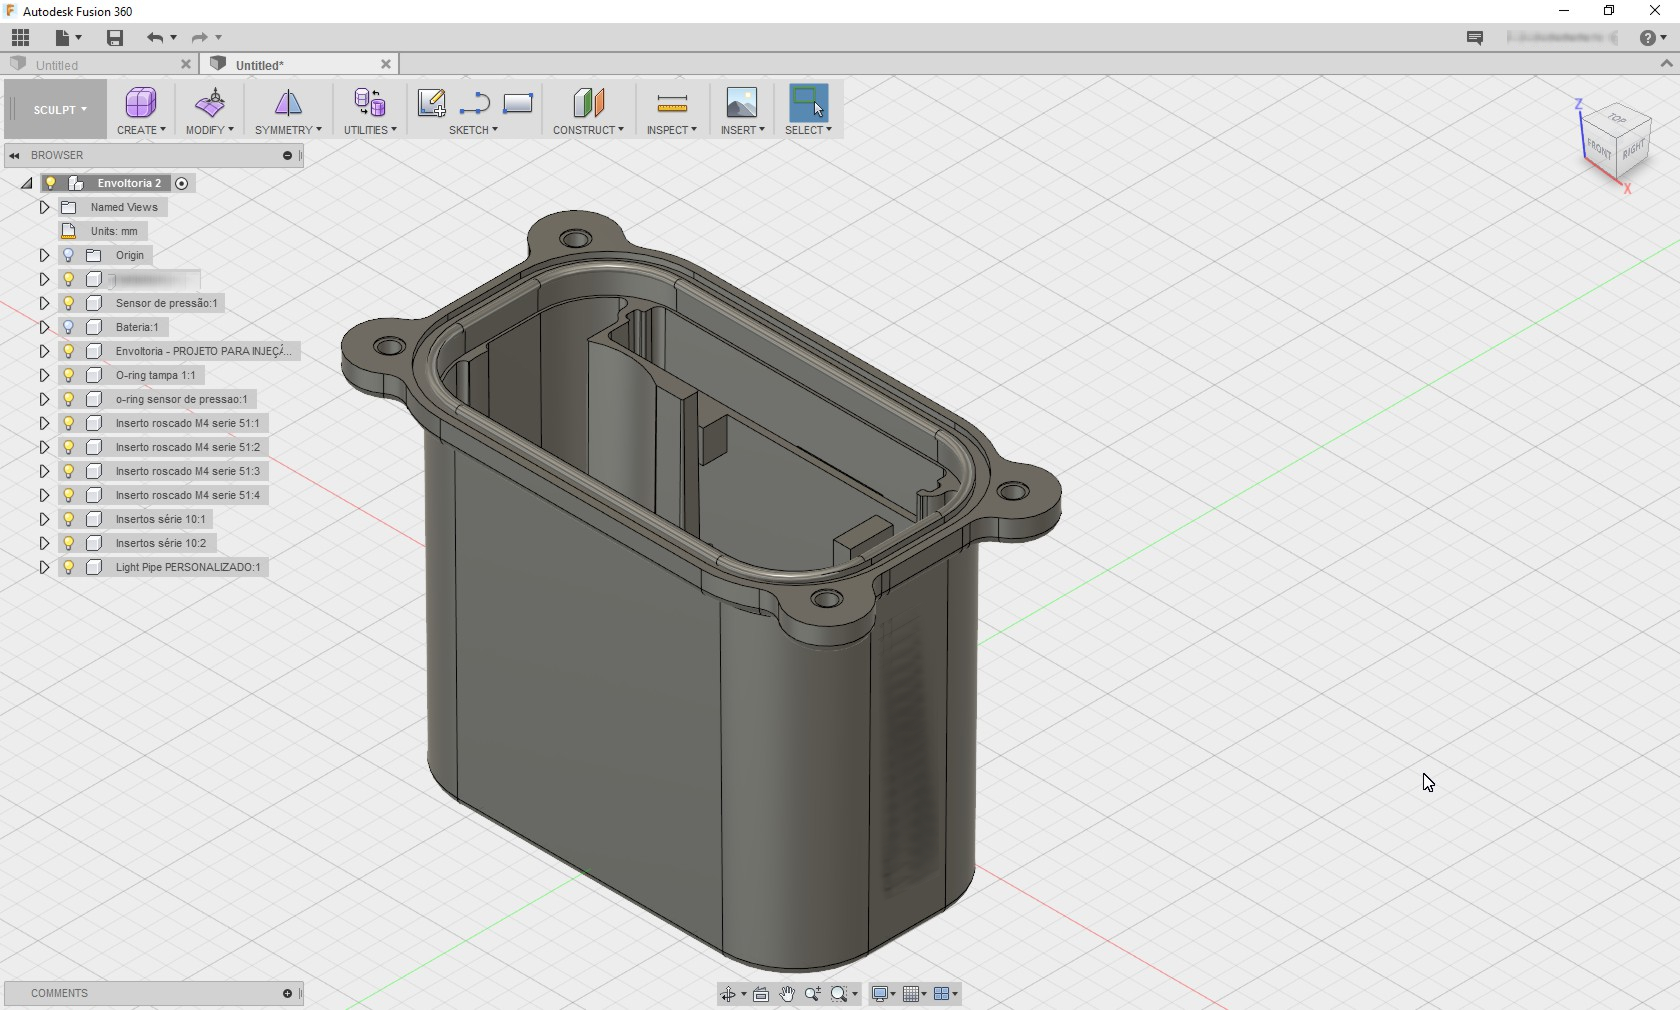
Task: Select o-ring sensor de pressao:1 item
Action: (181, 399)
